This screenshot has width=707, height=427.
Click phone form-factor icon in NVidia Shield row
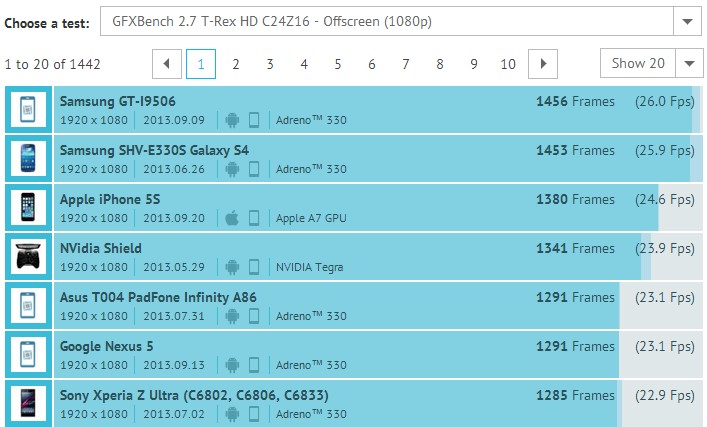point(254,267)
